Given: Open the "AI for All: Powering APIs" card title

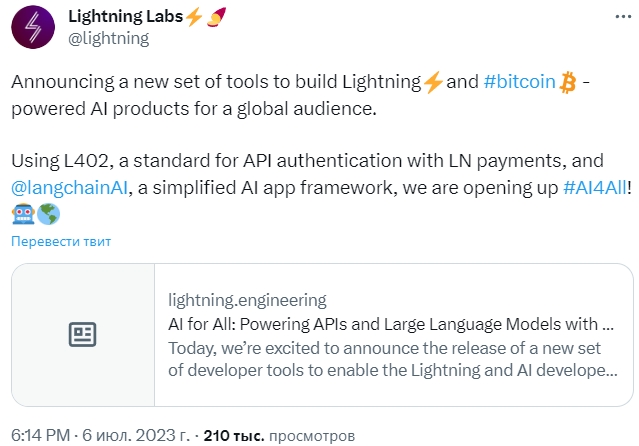Looking at the screenshot, I should [x=390, y=325].
